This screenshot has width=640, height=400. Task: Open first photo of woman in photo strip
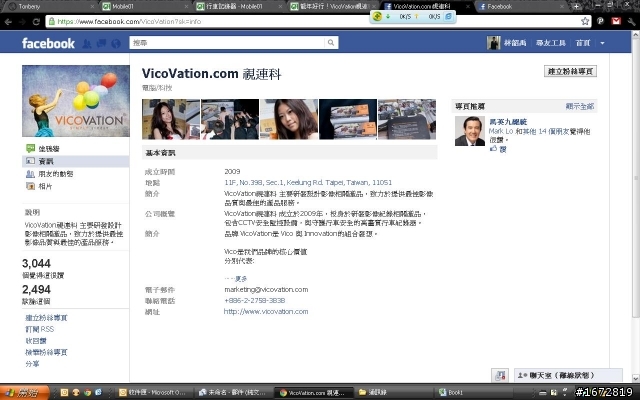[171, 119]
